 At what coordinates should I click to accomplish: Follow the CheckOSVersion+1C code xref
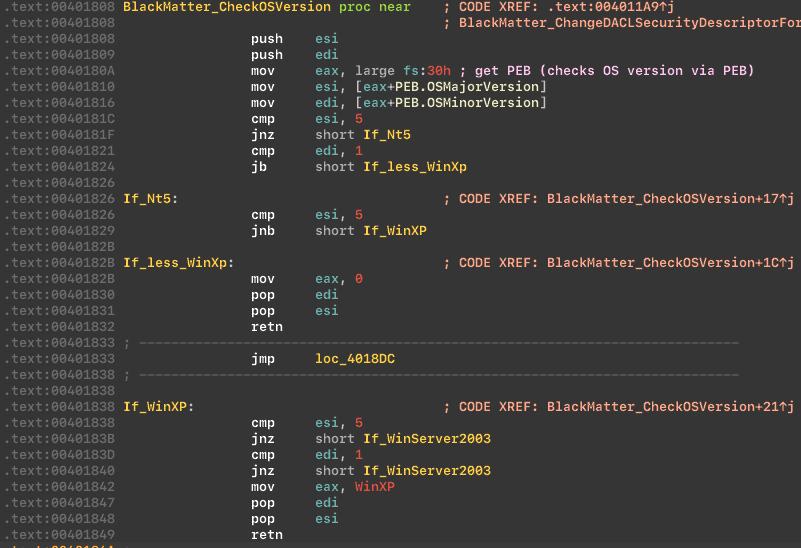(666, 263)
